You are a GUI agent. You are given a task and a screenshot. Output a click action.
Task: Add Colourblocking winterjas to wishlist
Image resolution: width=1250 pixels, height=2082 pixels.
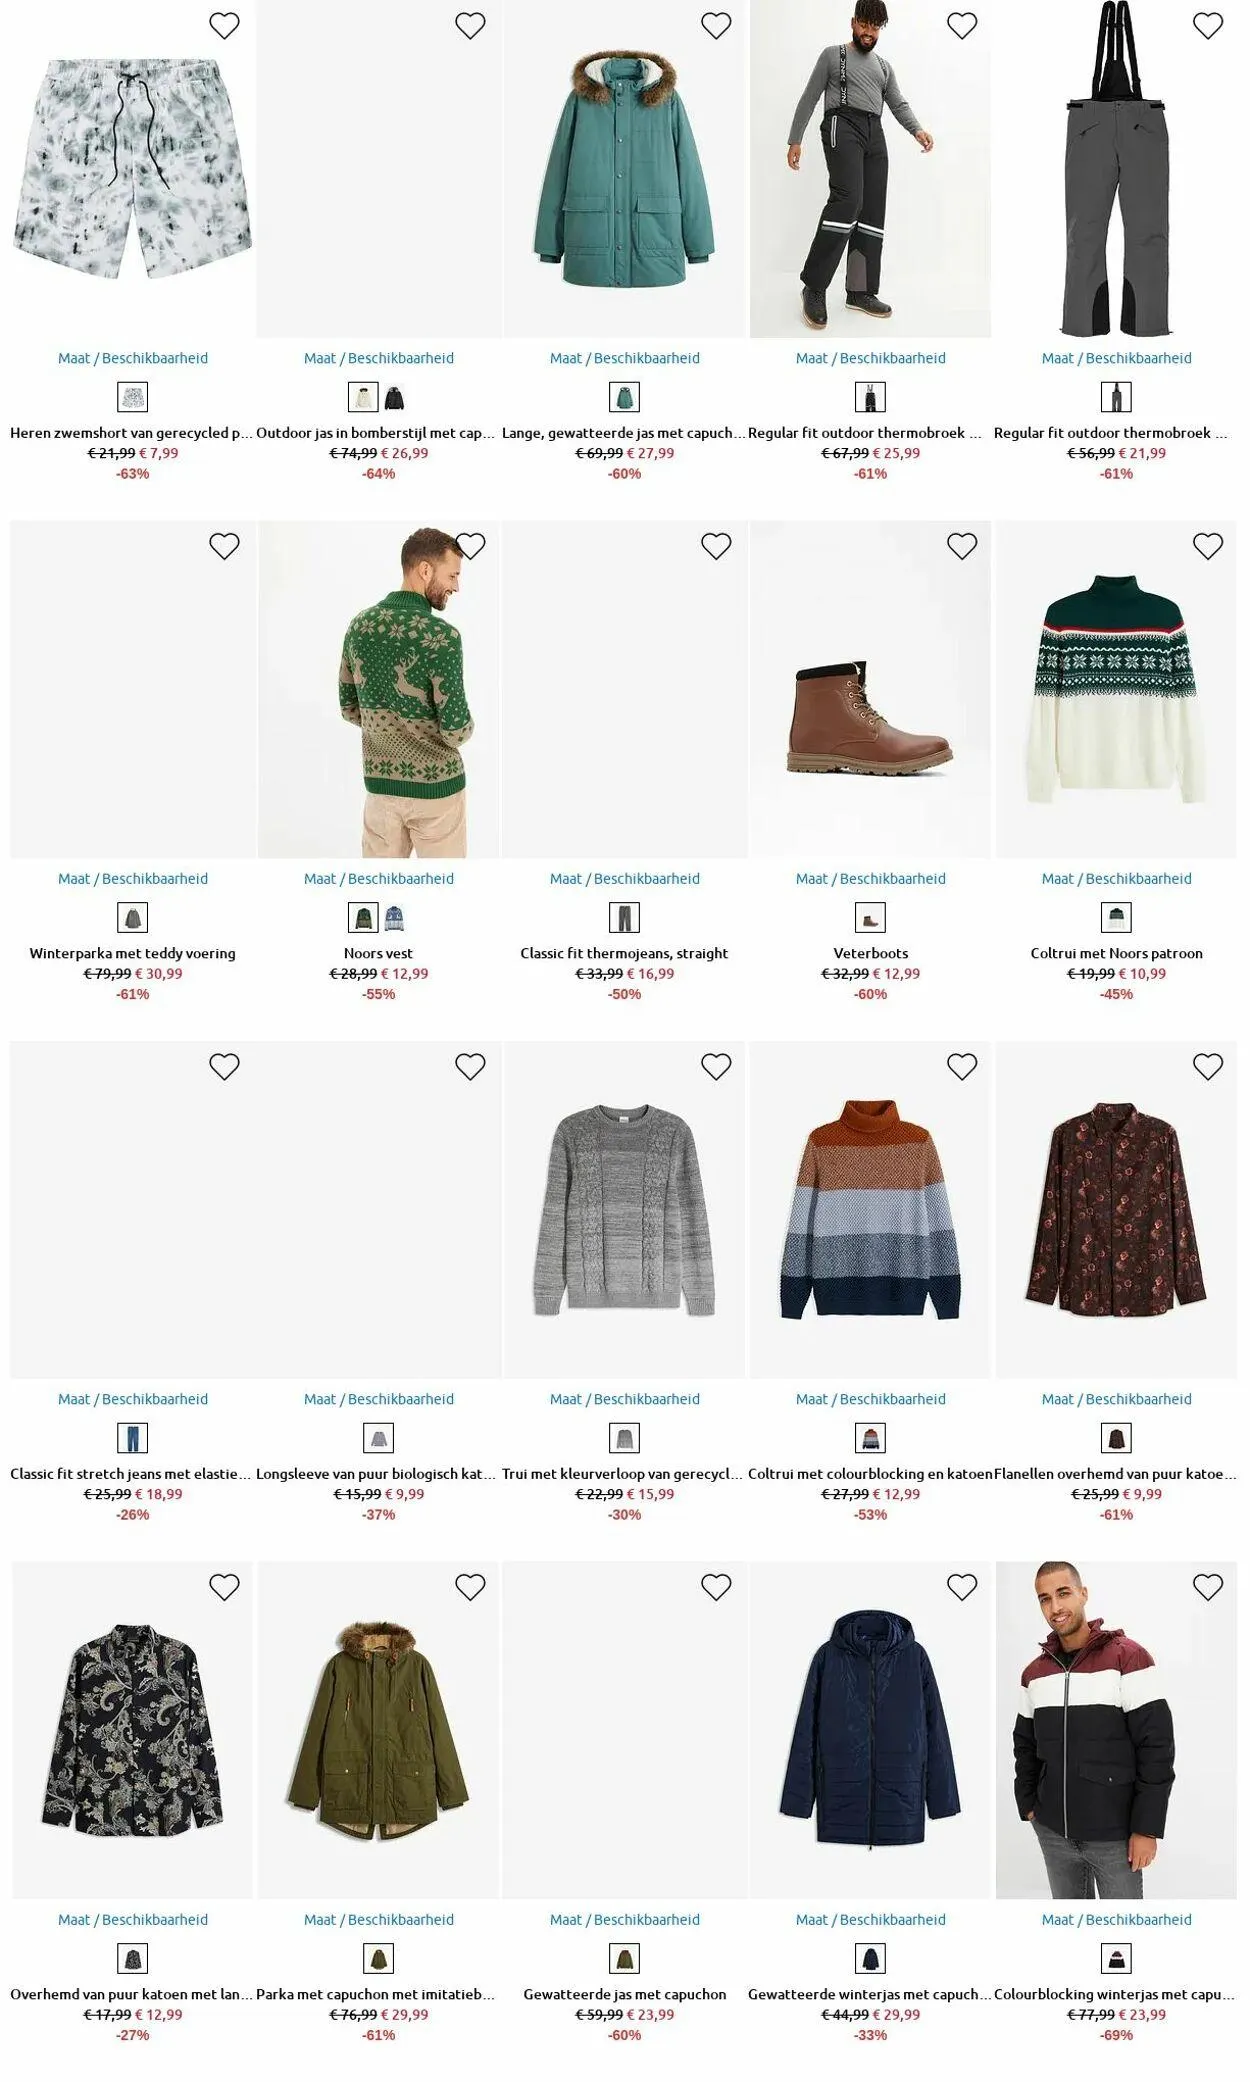tap(1208, 1587)
